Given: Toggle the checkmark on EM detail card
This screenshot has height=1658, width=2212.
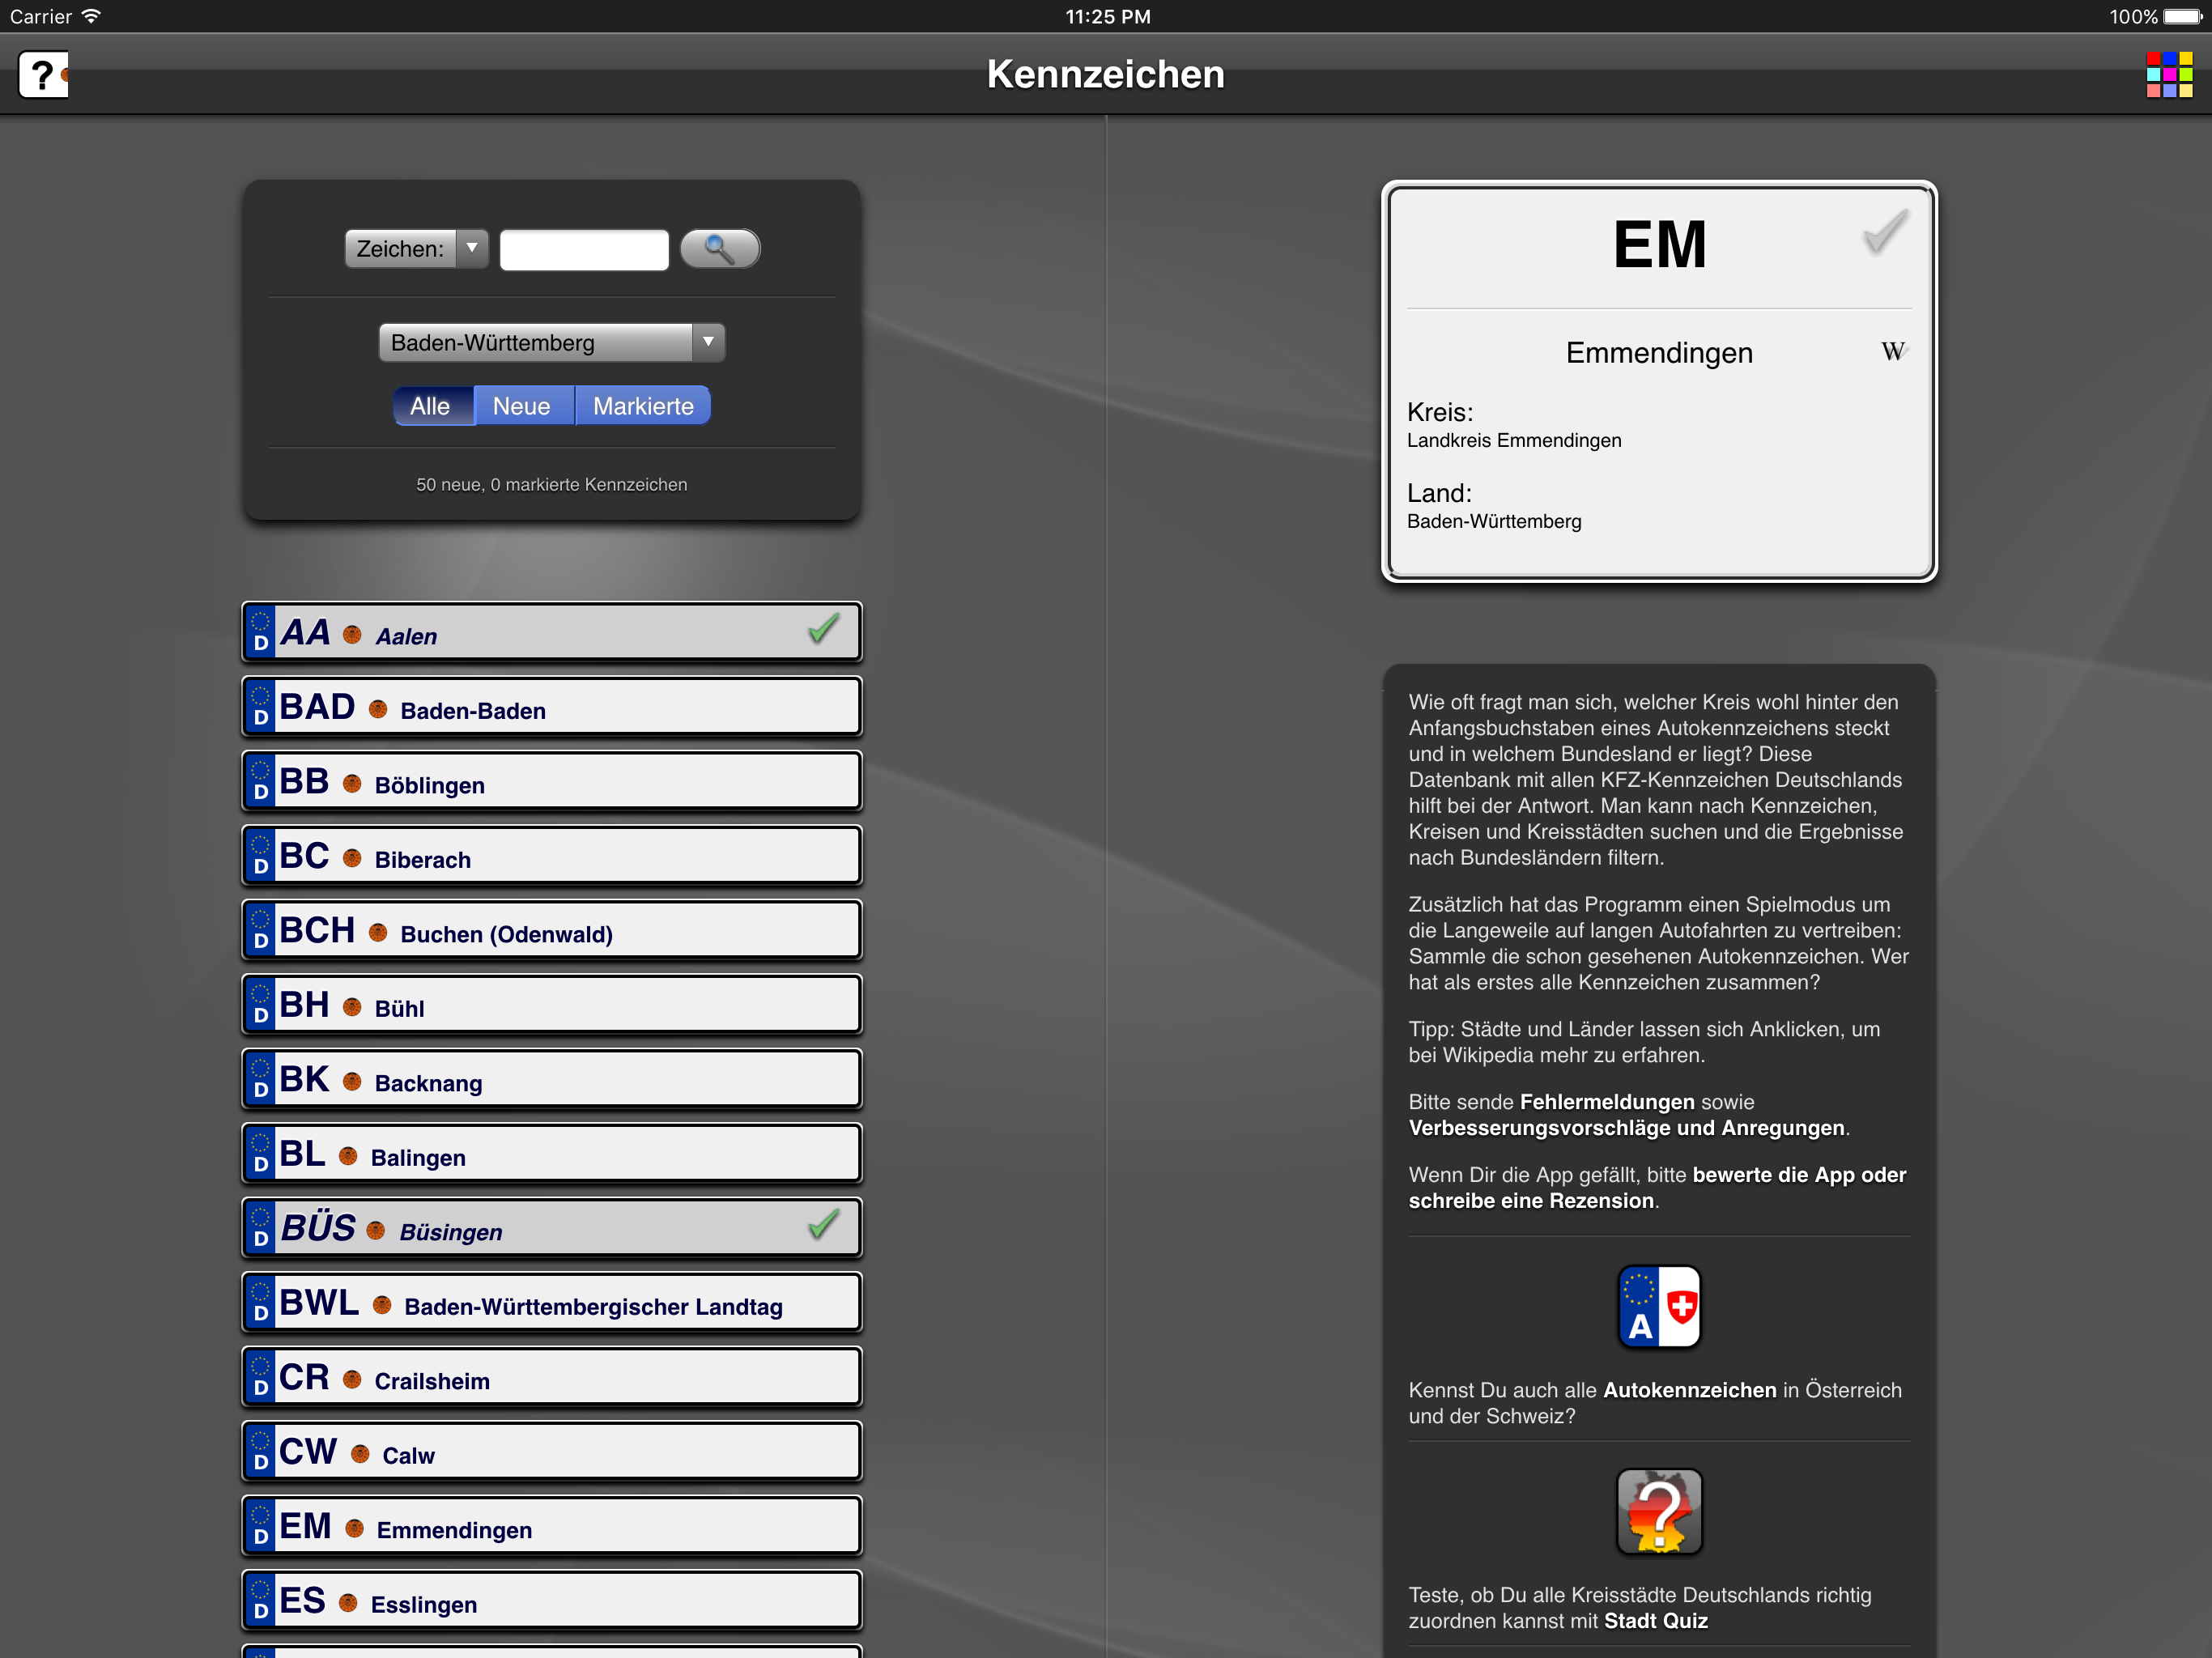Looking at the screenshot, I should 1885,232.
